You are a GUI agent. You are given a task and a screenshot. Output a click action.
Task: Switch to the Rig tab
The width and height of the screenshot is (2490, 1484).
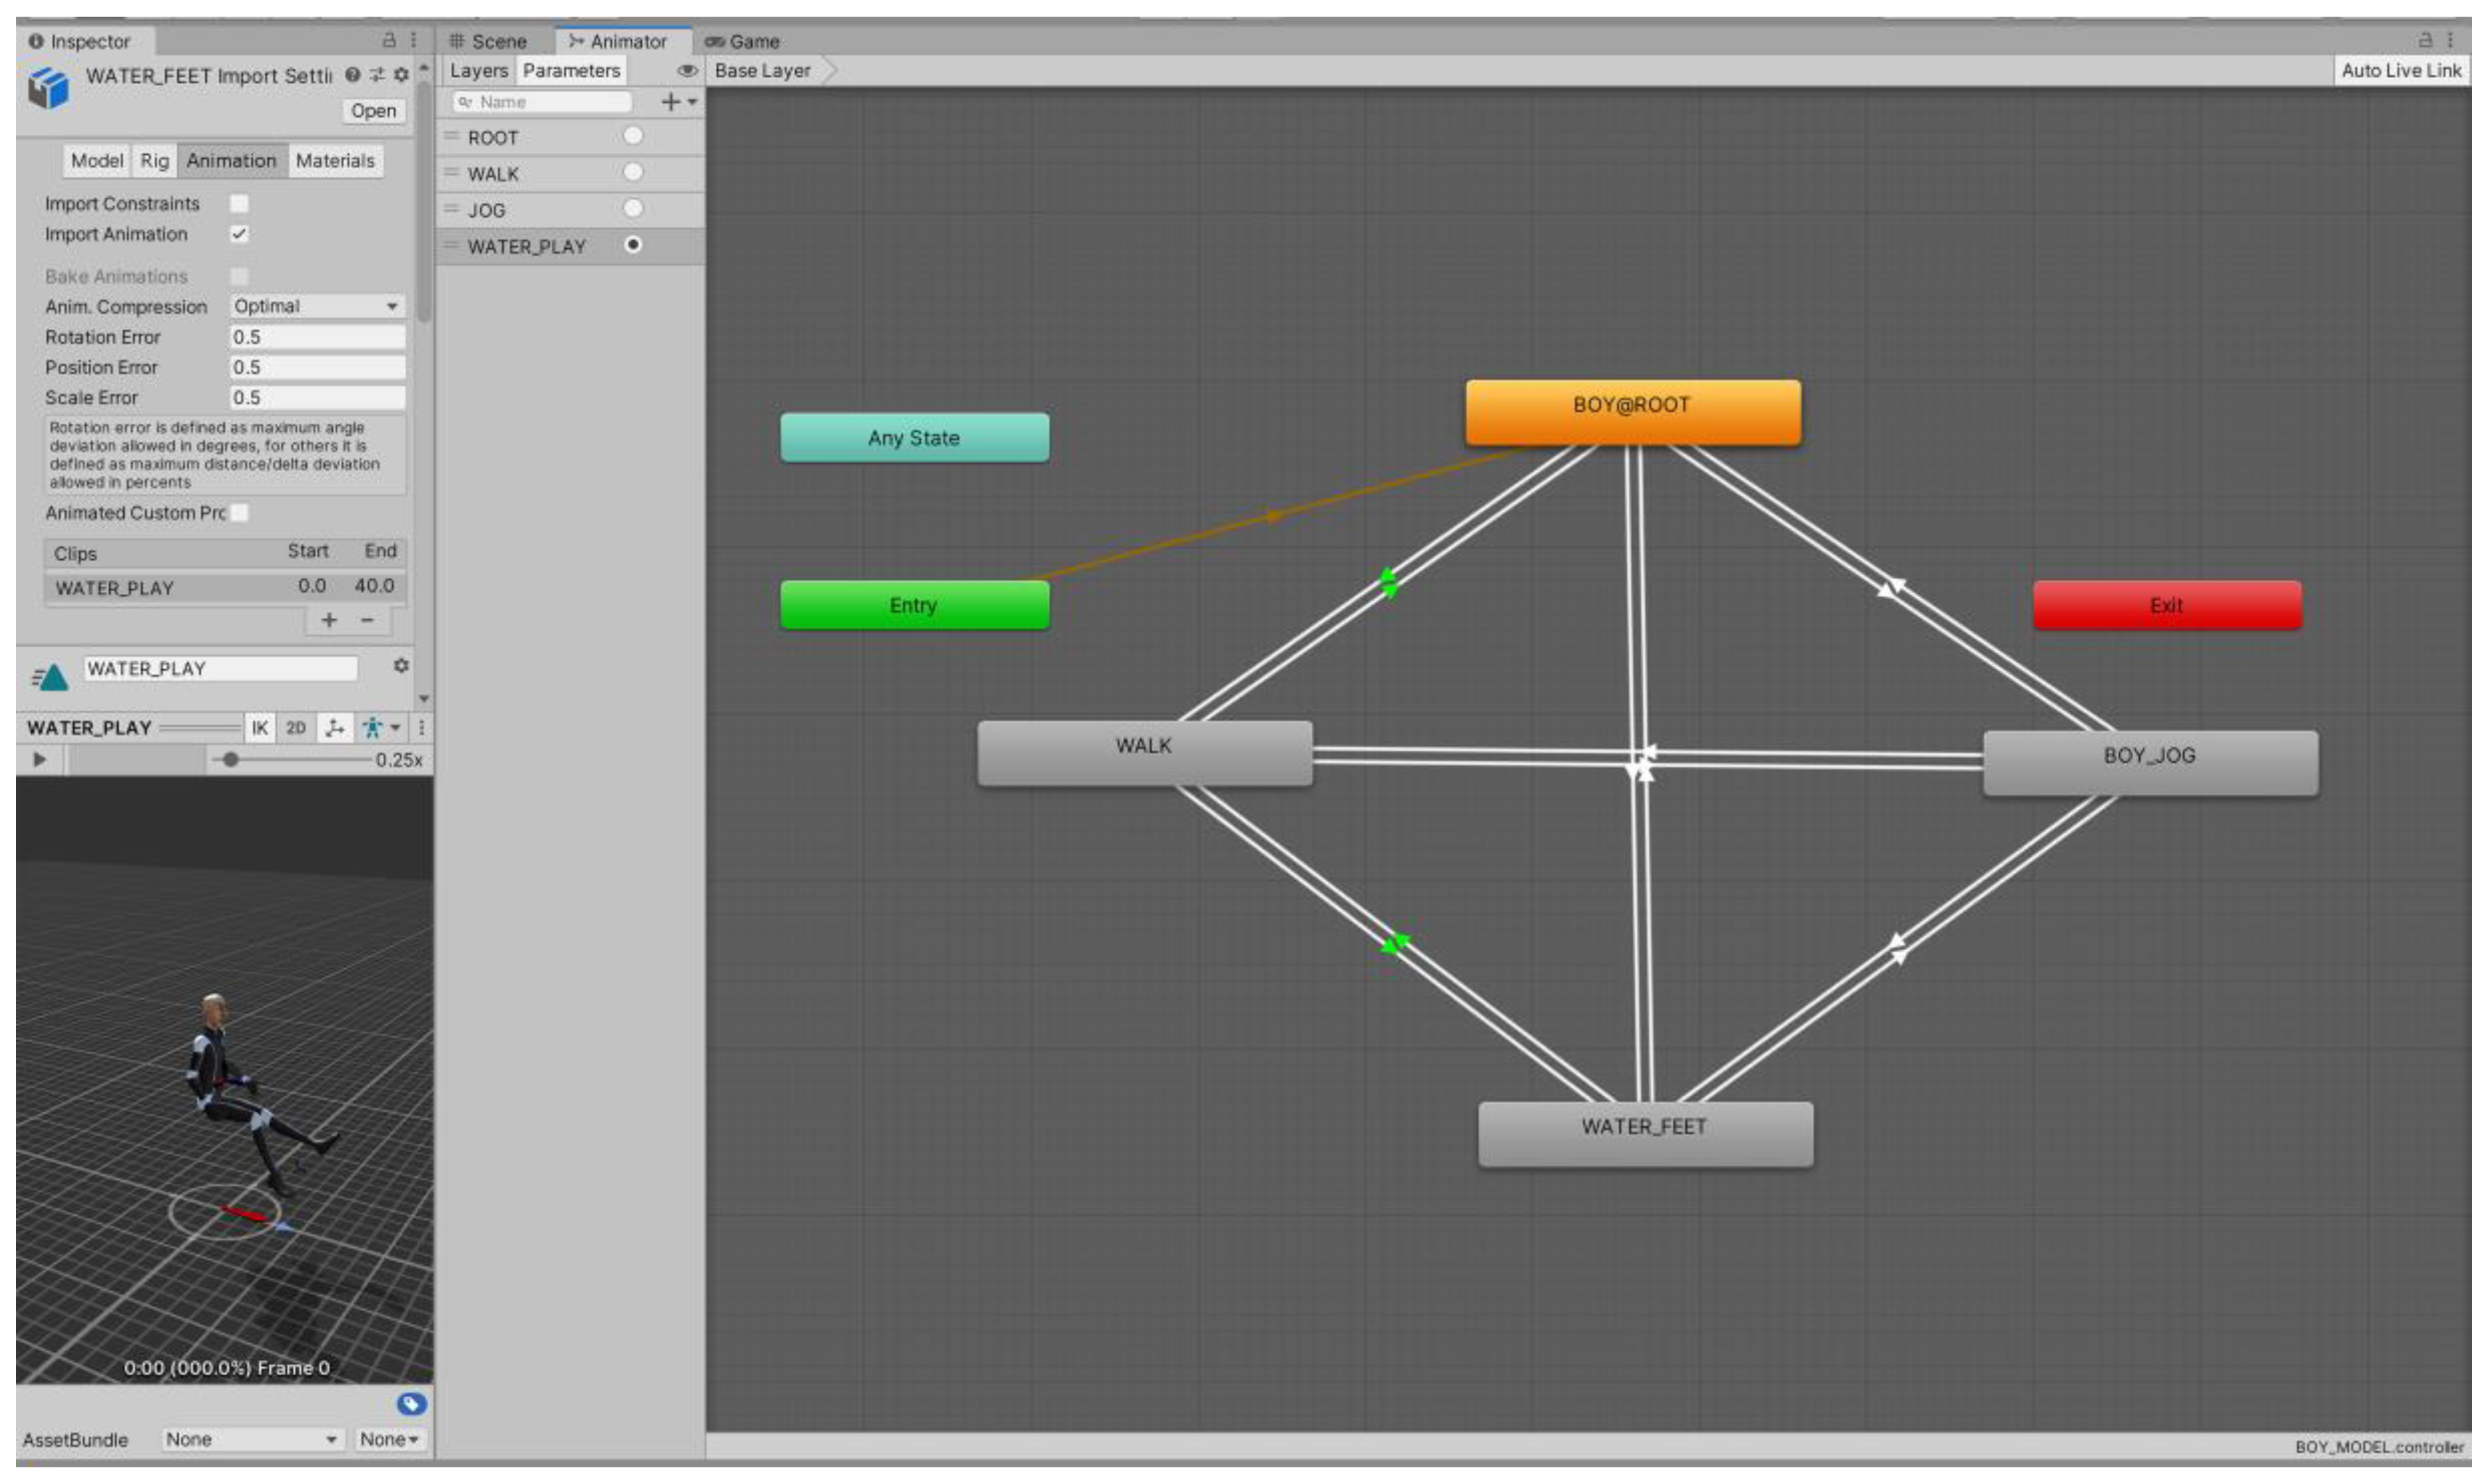coord(154,161)
